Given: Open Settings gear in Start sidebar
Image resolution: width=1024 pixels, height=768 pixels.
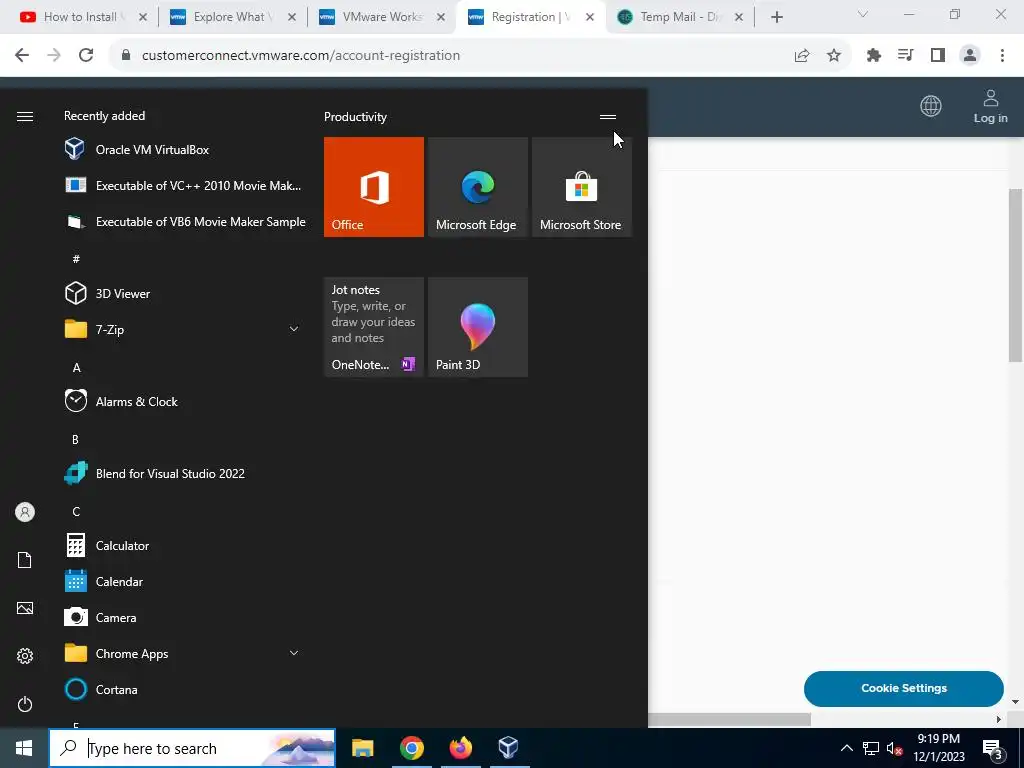Looking at the screenshot, I should [x=25, y=656].
